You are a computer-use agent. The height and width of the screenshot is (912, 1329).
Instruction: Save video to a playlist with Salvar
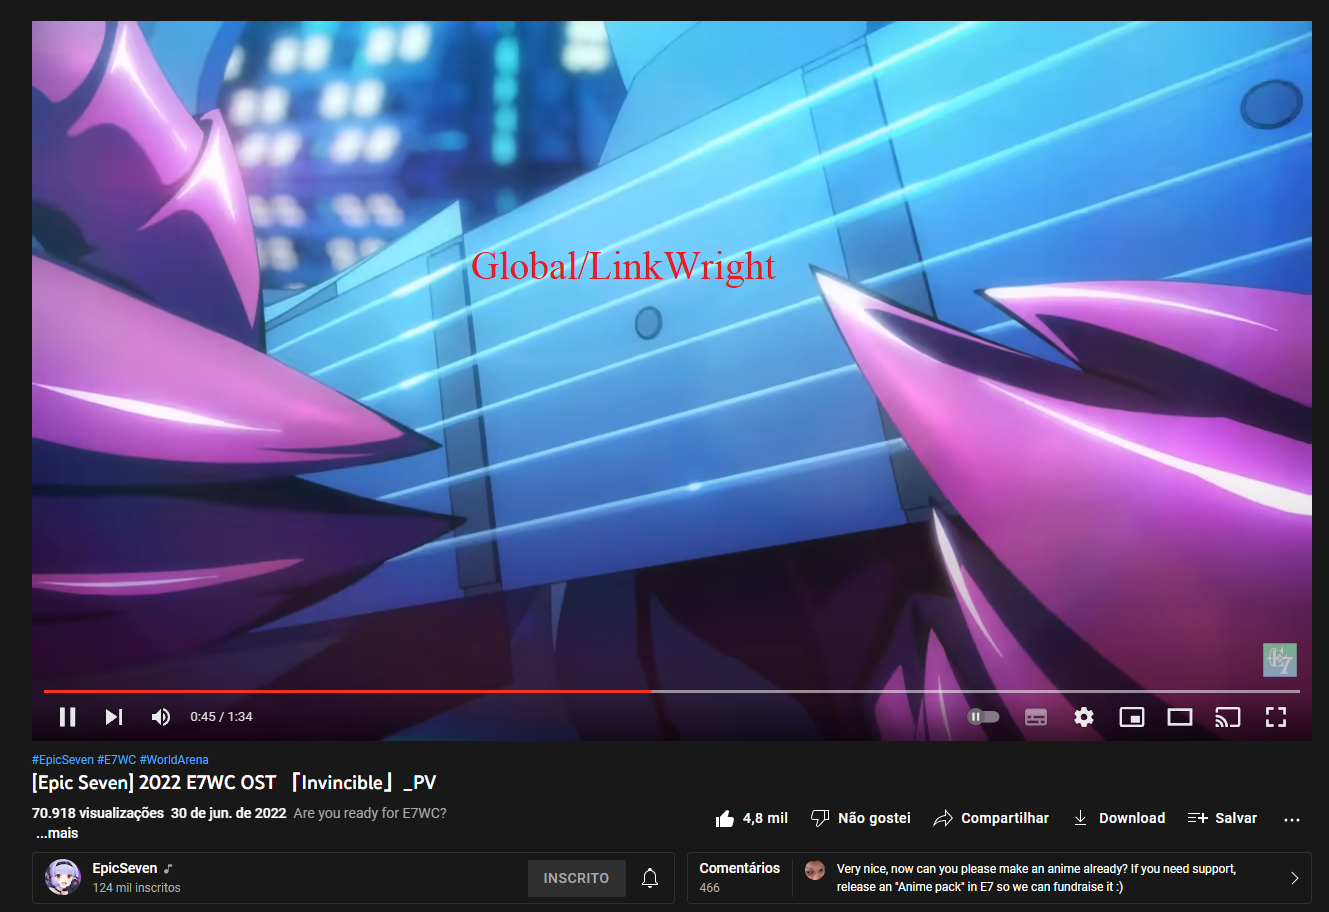pos(1222,818)
